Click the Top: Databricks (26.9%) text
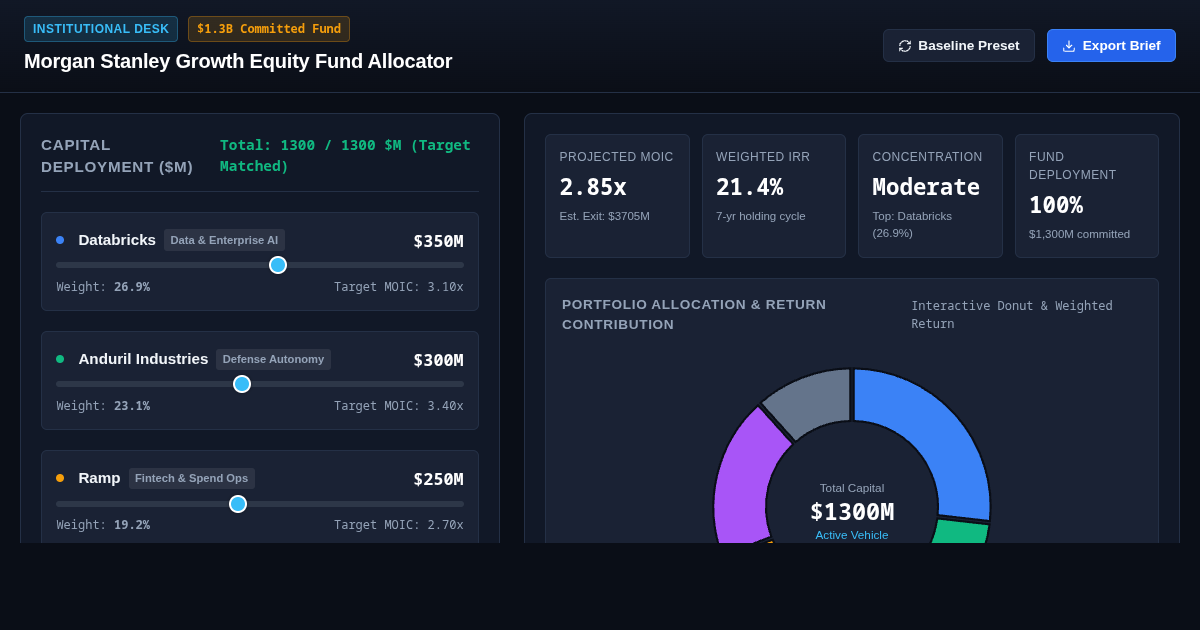 point(912,225)
